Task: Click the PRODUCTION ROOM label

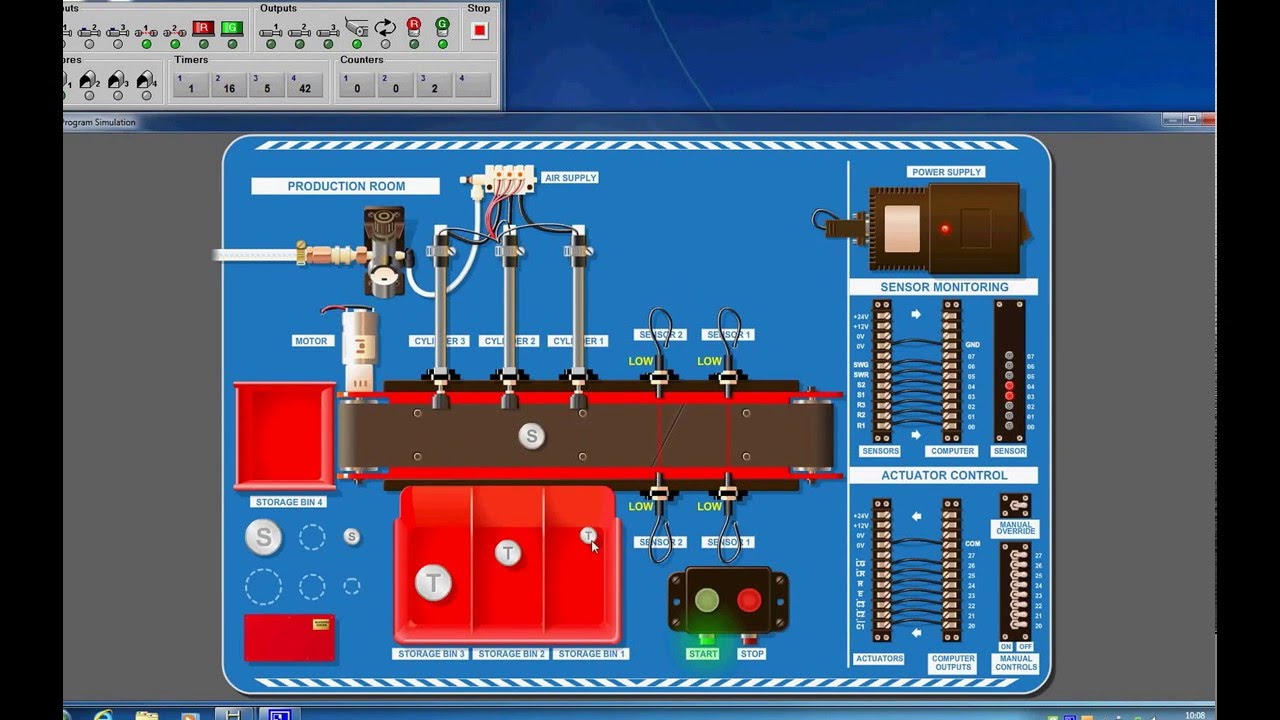Action: pos(346,186)
